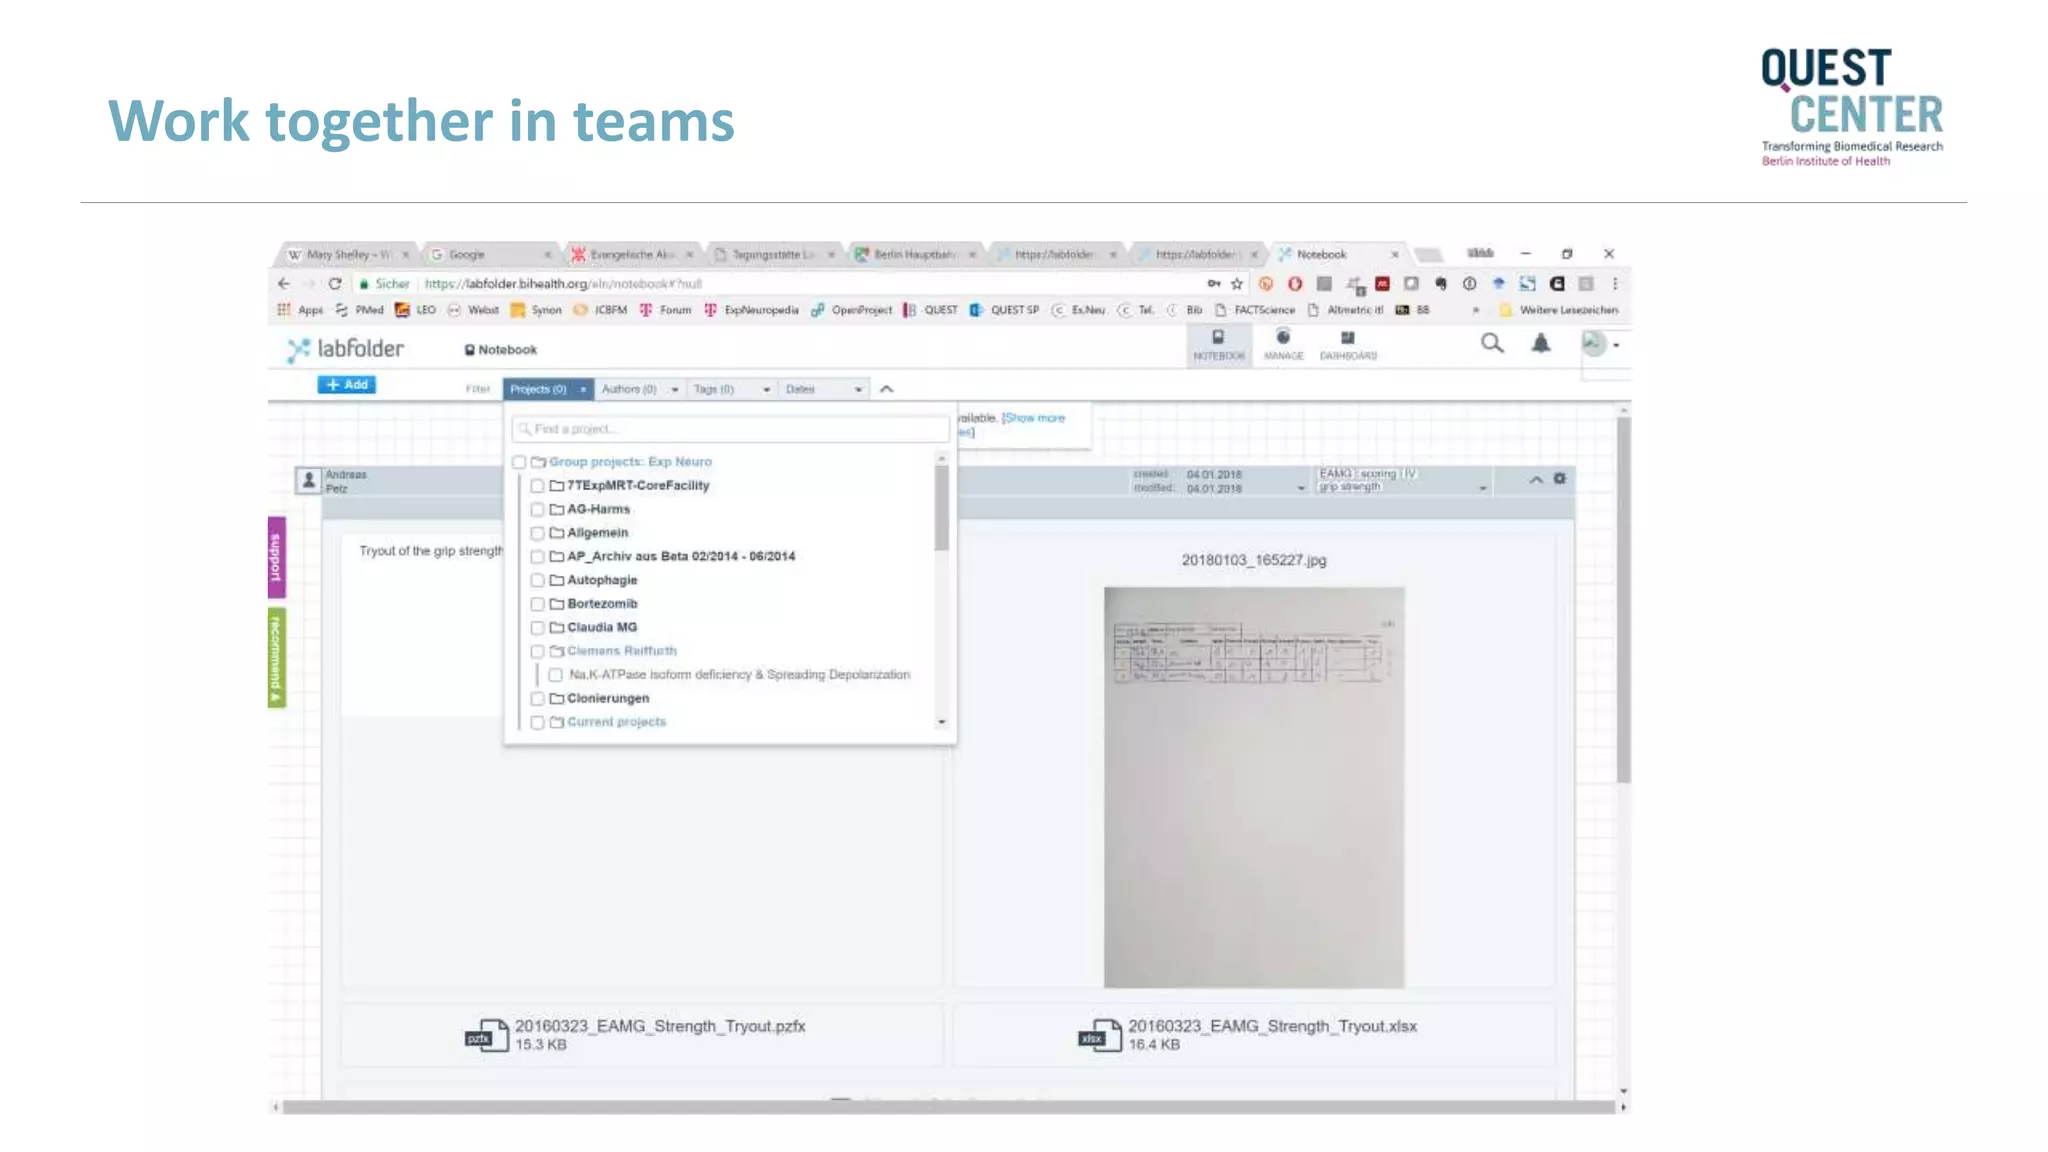Open the entry settings gear icon
The width and height of the screenshot is (2048, 1152).
pyautogui.click(x=1559, y=479)
